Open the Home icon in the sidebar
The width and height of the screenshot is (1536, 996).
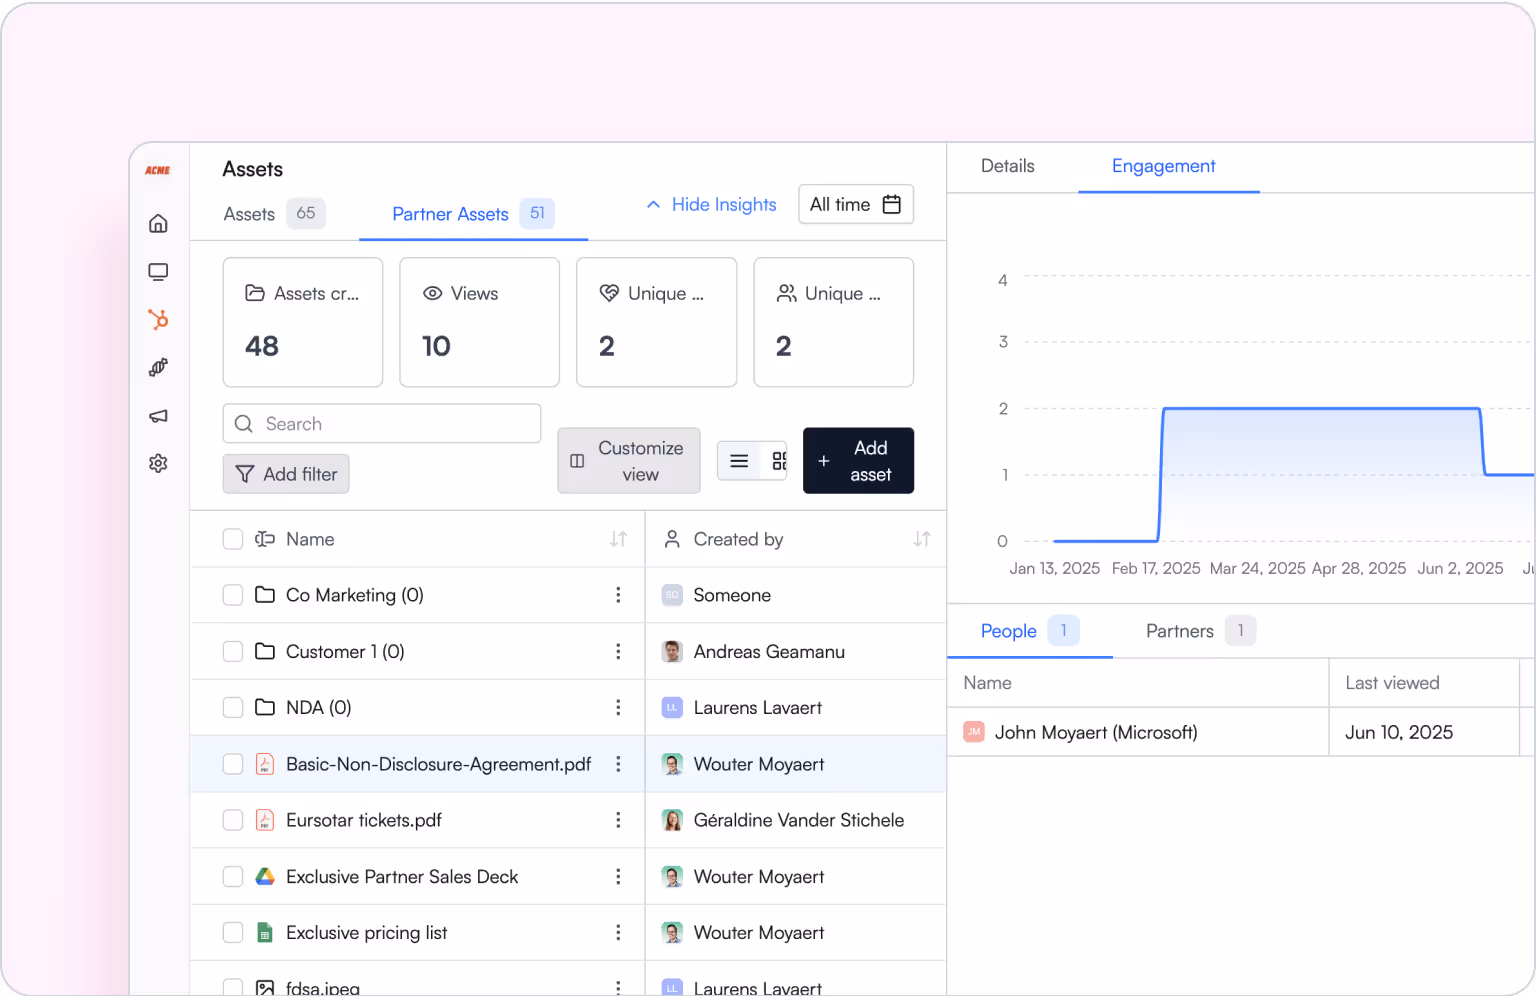pyautogui.click(x=158, y=224)
